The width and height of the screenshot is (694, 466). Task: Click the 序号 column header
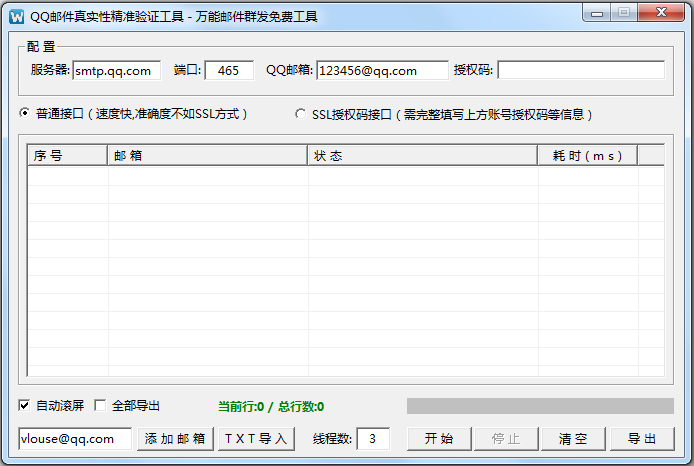(x=67, y=155)
